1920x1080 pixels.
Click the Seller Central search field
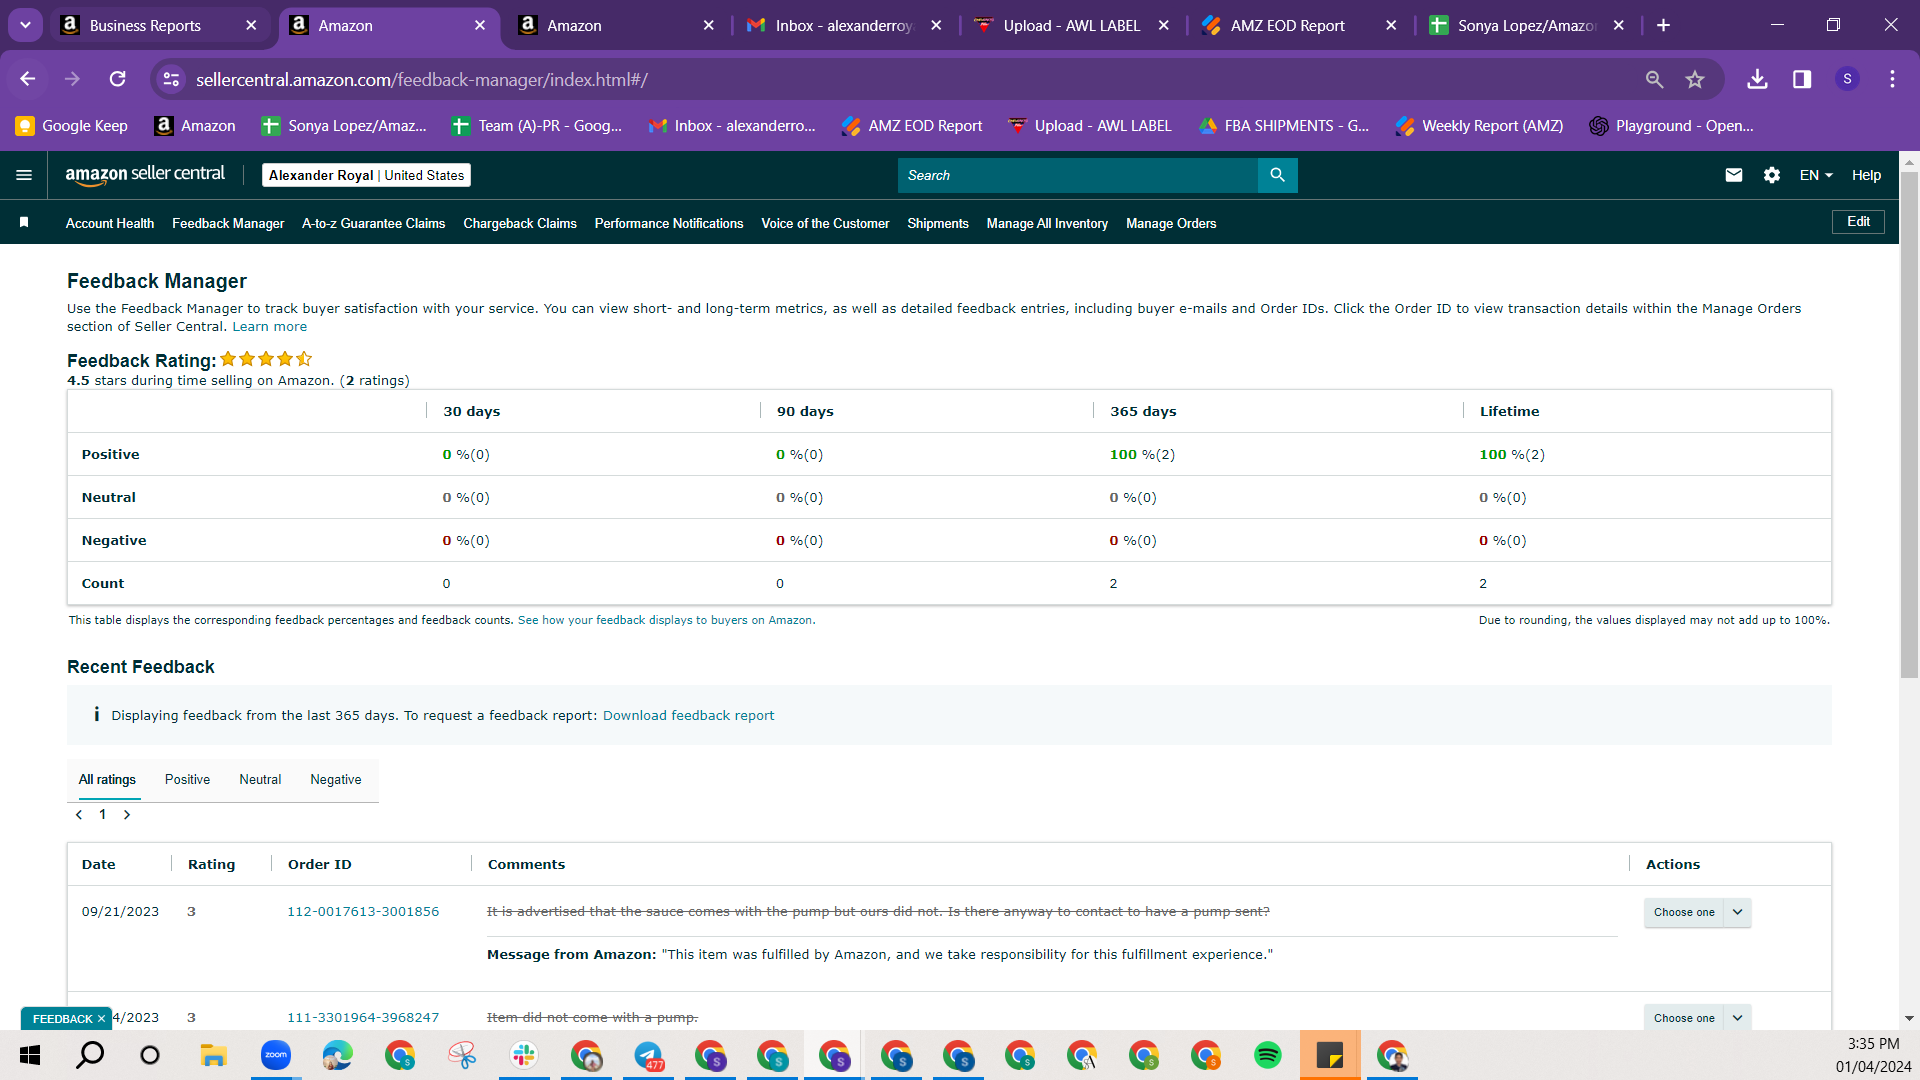tap(1077, 175)
